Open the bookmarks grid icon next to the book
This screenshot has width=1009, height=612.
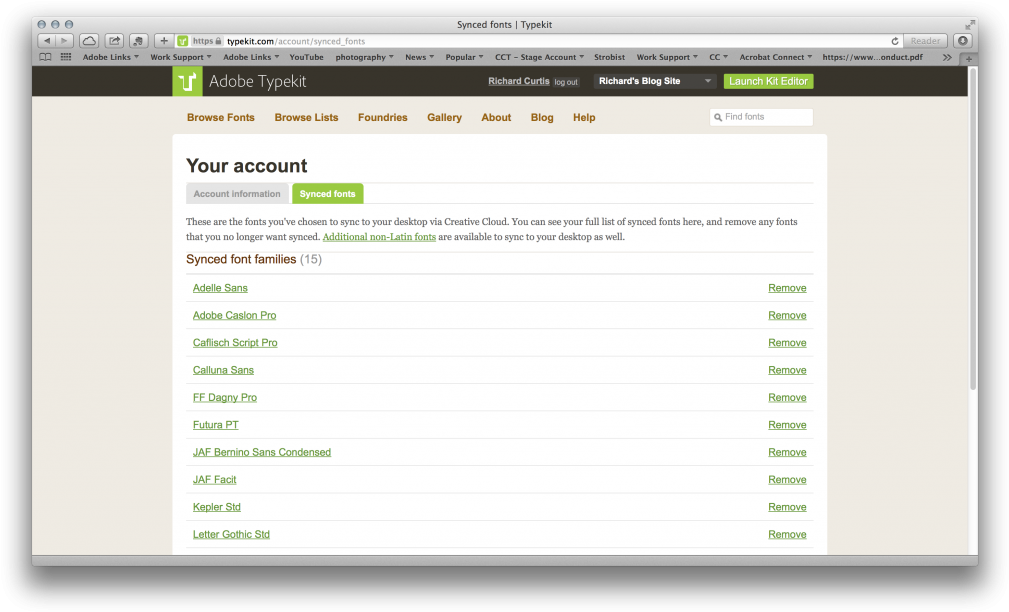pyautogui.click(x=66, y=57)
